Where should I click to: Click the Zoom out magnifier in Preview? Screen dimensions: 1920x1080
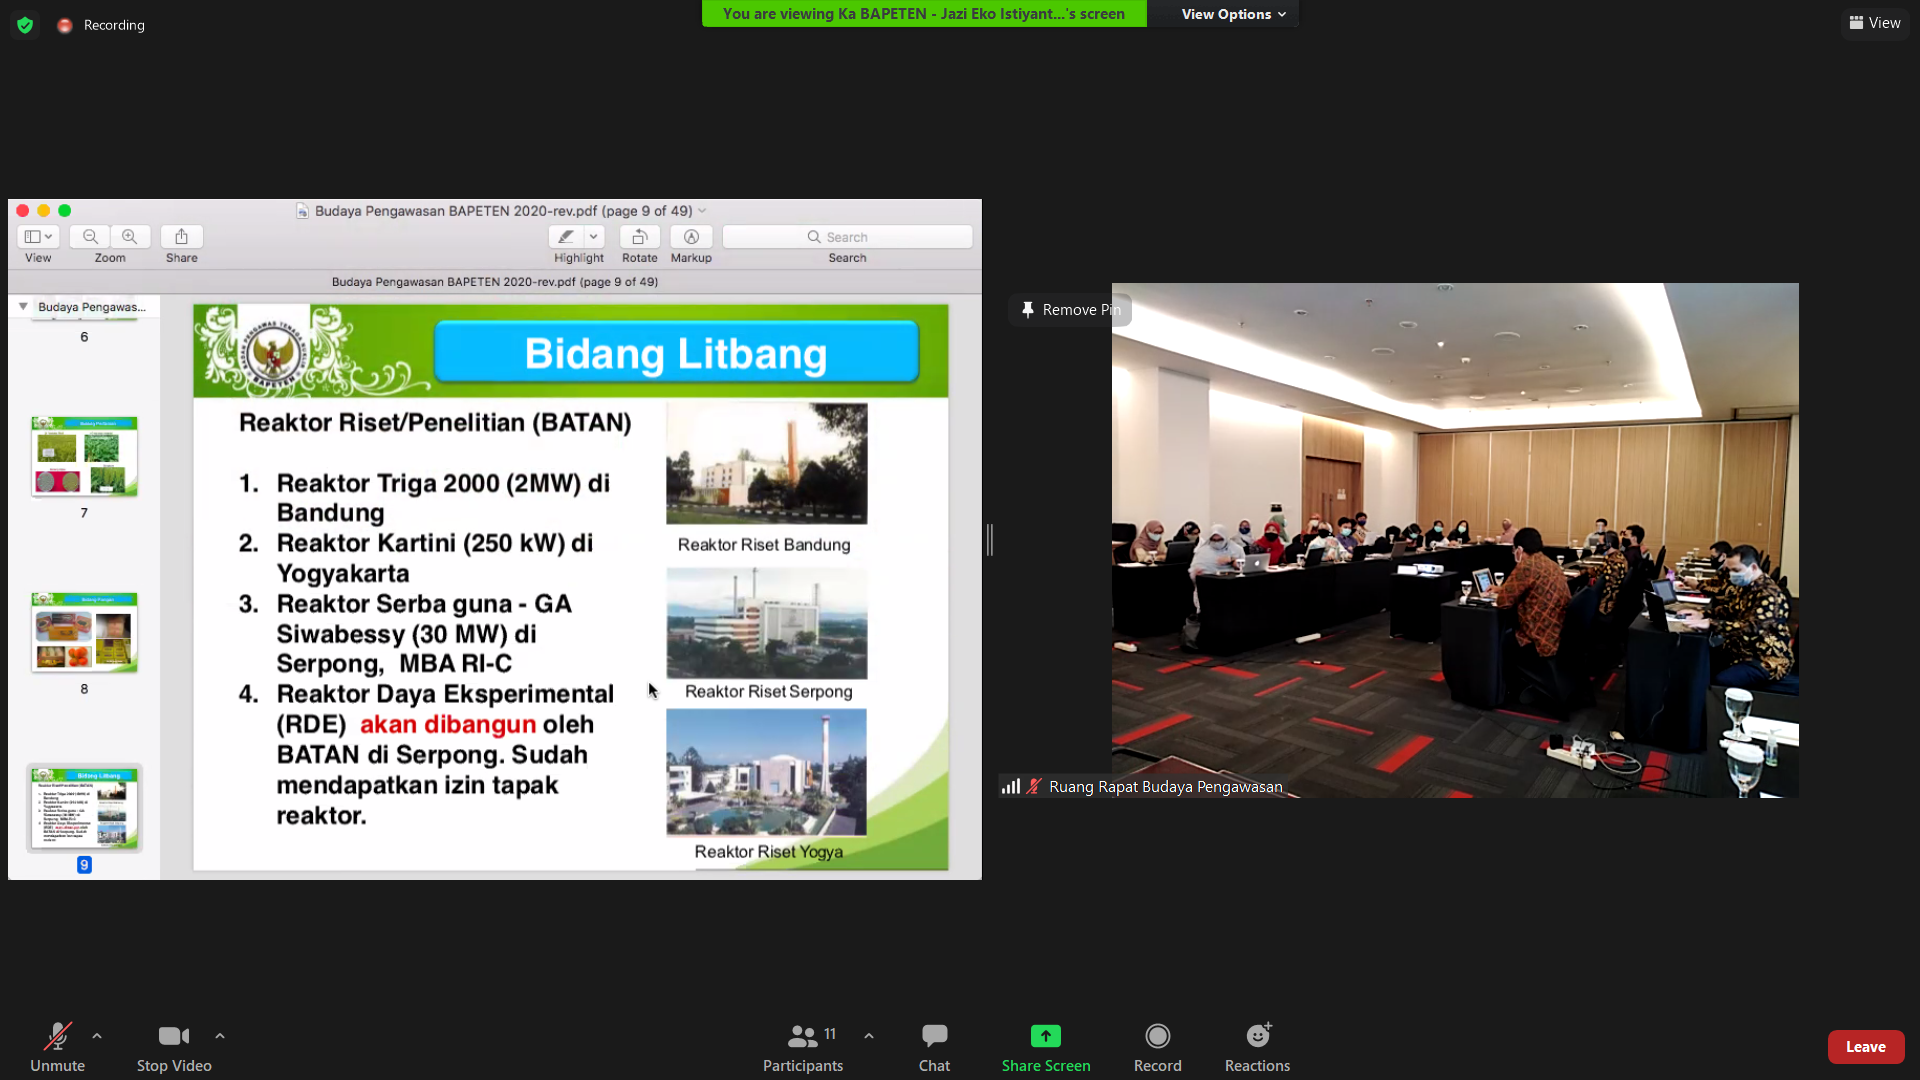tap(90, 236)
